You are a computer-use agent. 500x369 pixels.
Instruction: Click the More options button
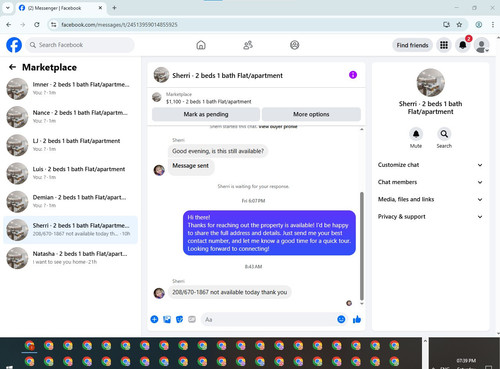coord(311,114)
